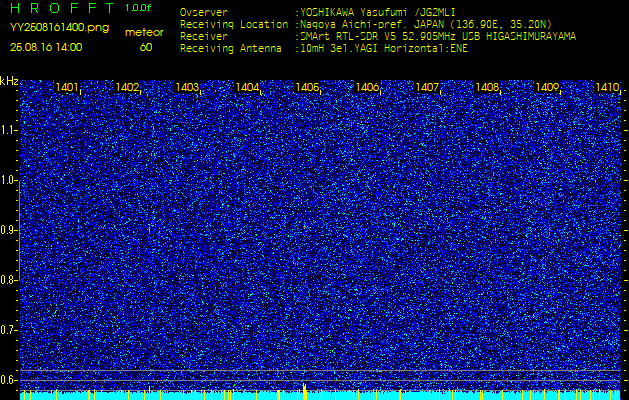Click the red meteor echo near 1405
Image resolution: width=629 pixels, height=400 pixels.
pos(304,227)
